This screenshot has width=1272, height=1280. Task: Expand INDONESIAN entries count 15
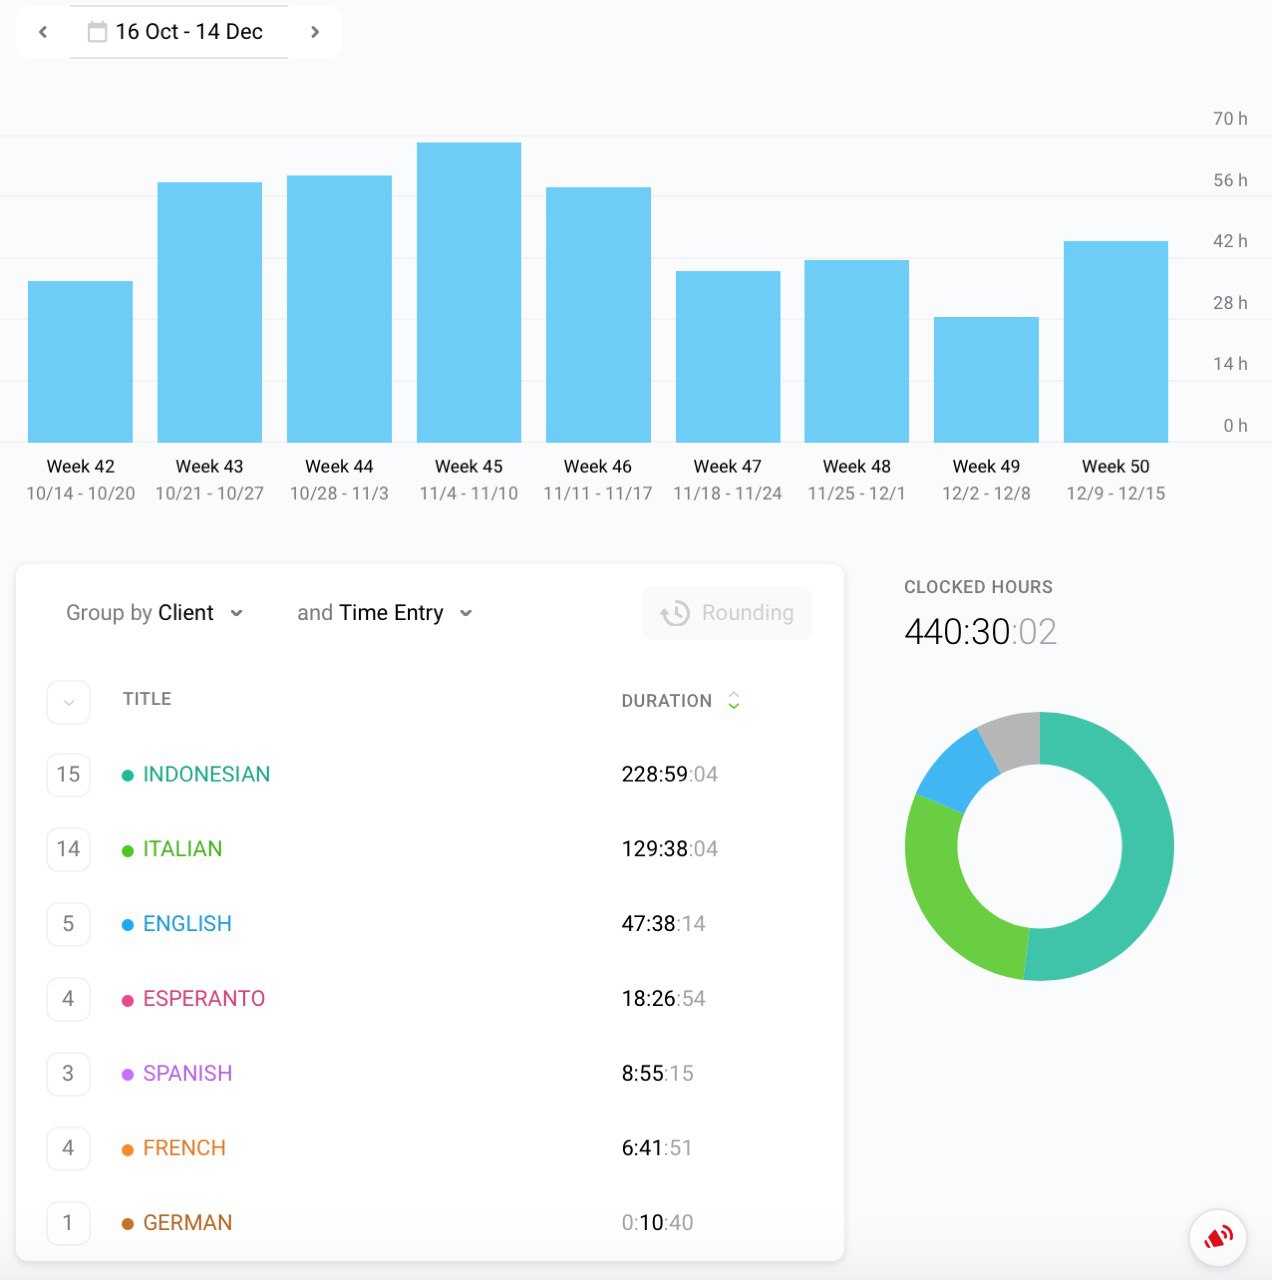[x=68, y=774]
